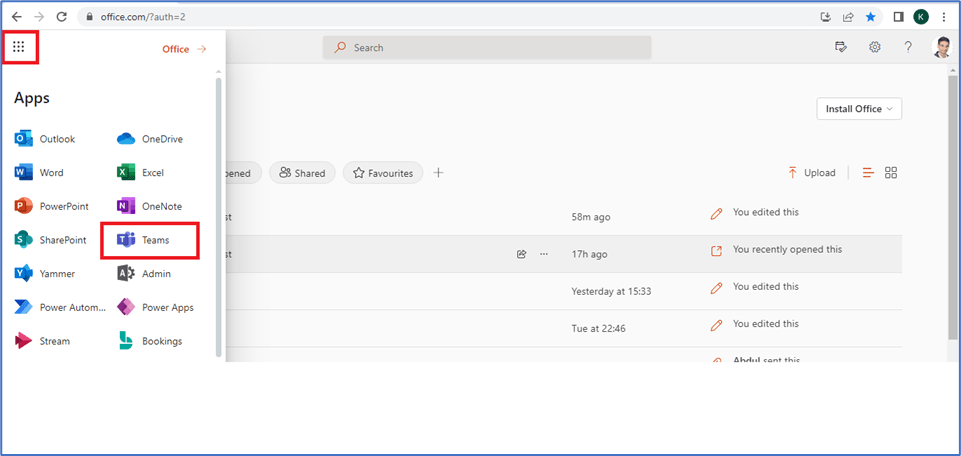Open the settings gear in Office header
The height and width of the screenshot is (456, 961).
coord(875,47)
